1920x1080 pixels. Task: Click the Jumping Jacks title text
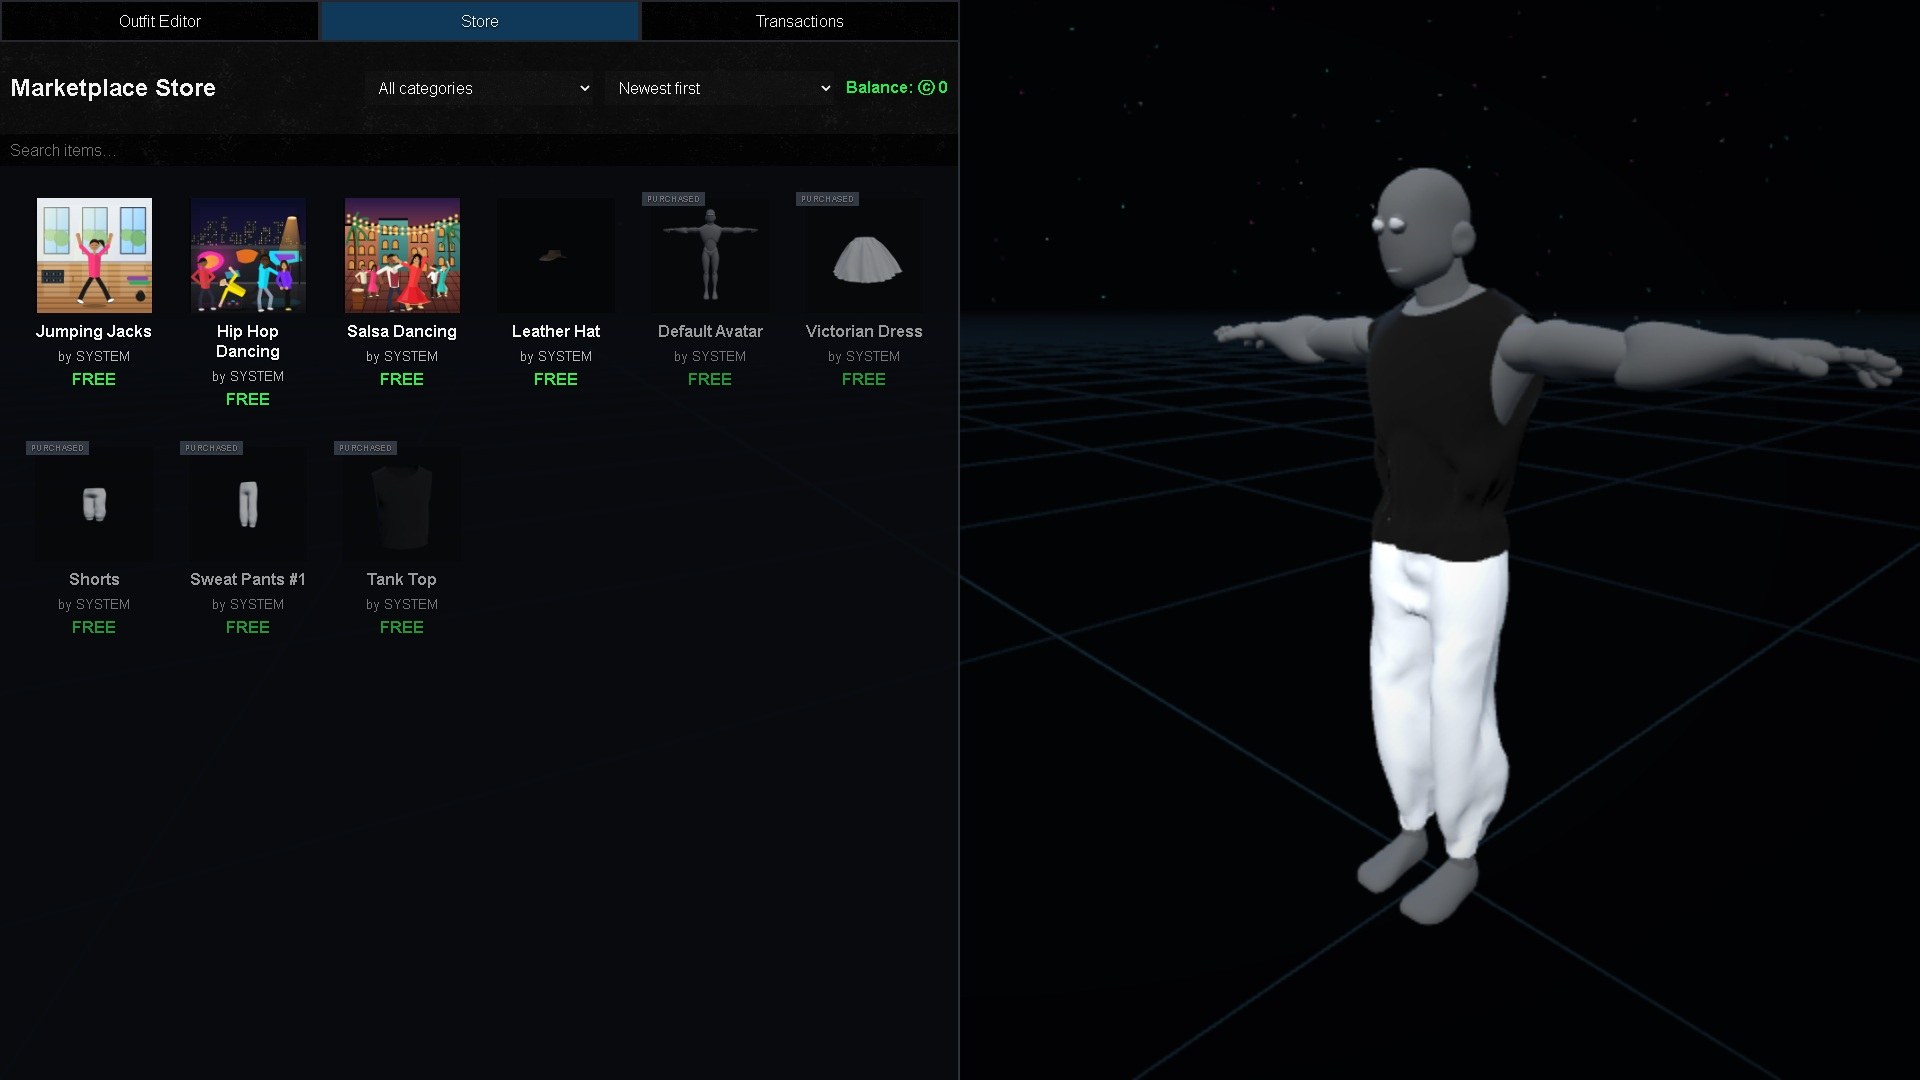pos(94,331)
